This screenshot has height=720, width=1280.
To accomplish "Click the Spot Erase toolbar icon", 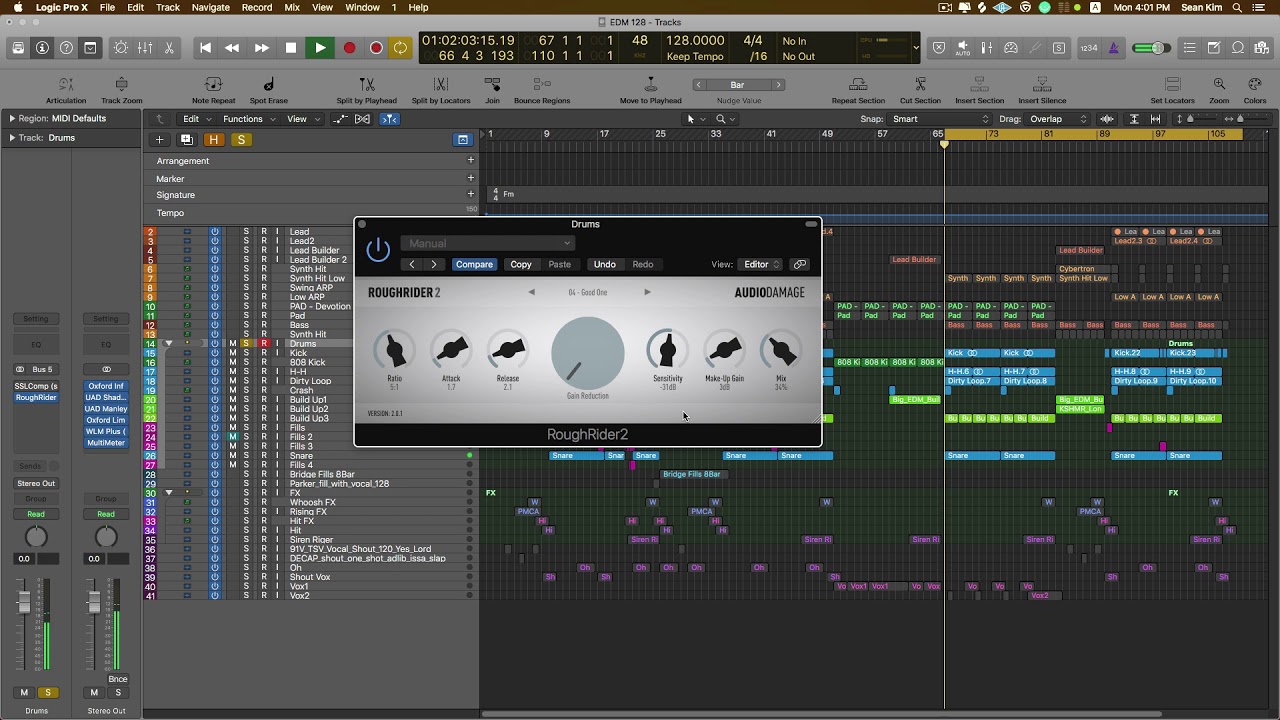I will coord(268,85).
